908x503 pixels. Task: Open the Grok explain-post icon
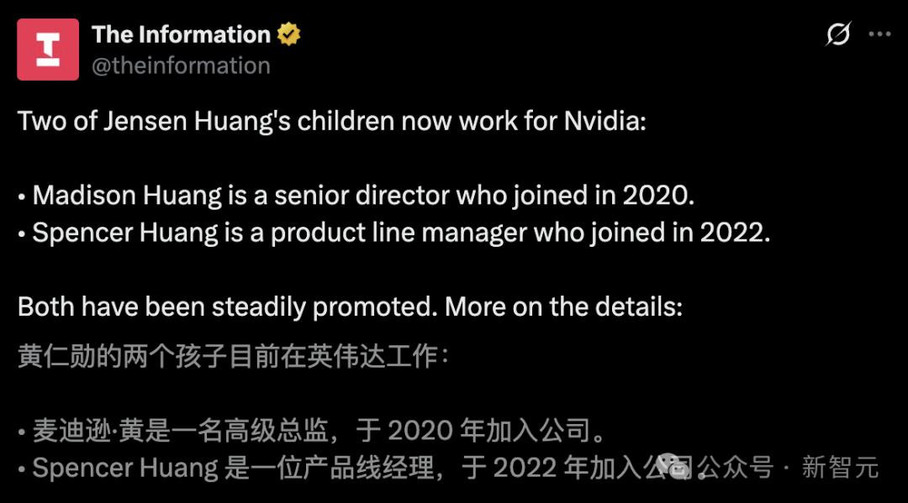[x=838, y=34]
